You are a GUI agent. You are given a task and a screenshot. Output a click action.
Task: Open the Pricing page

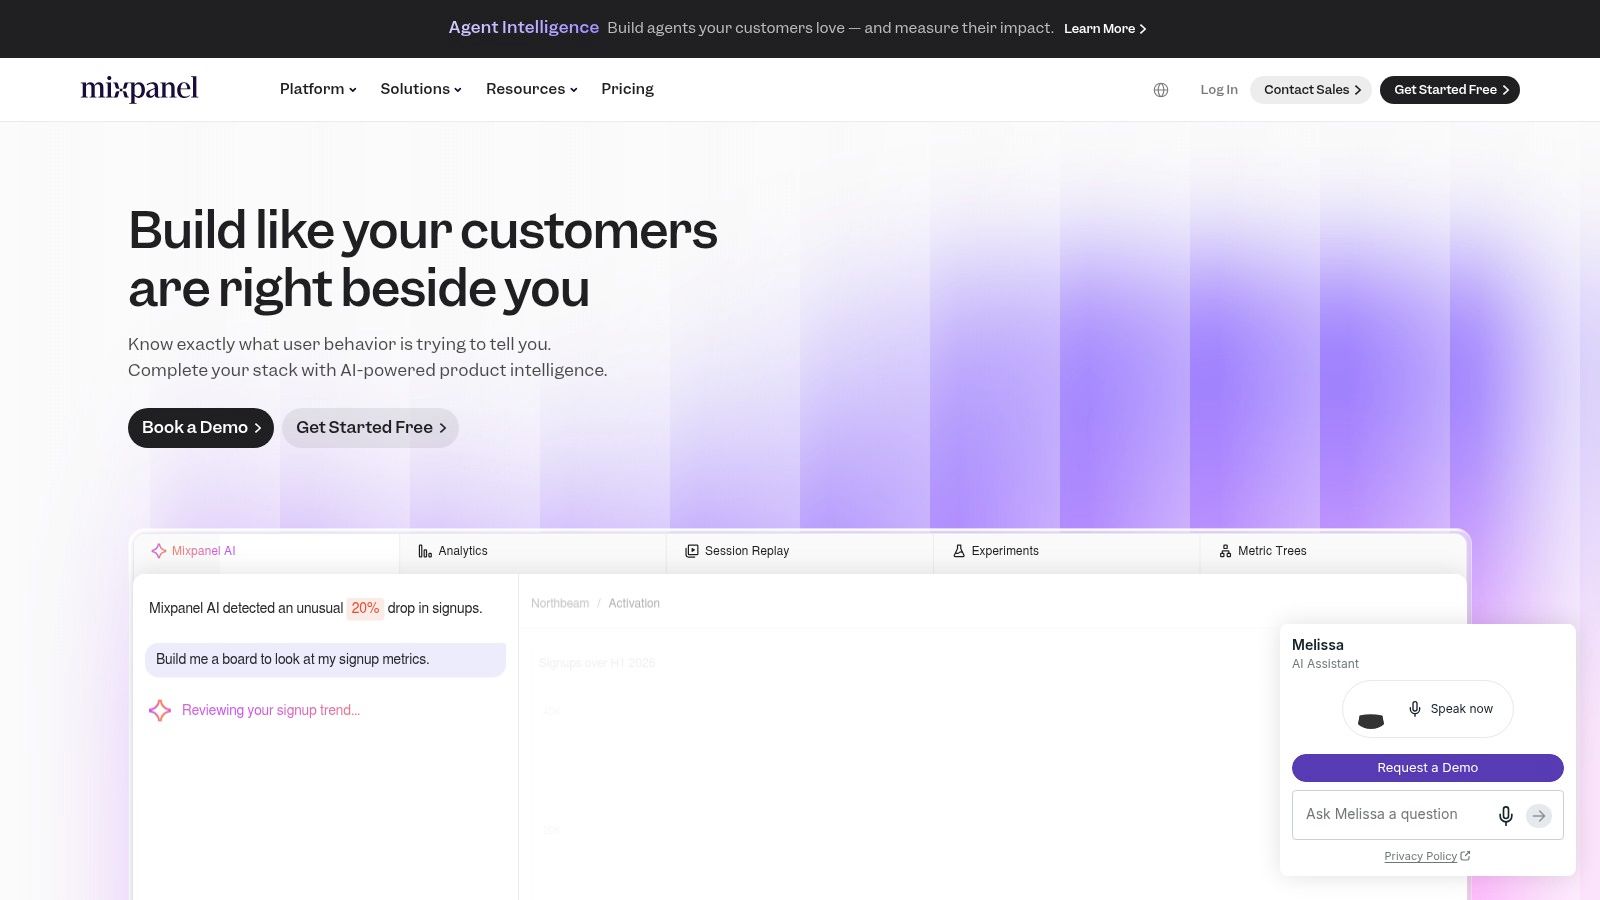tap(627, 89)
